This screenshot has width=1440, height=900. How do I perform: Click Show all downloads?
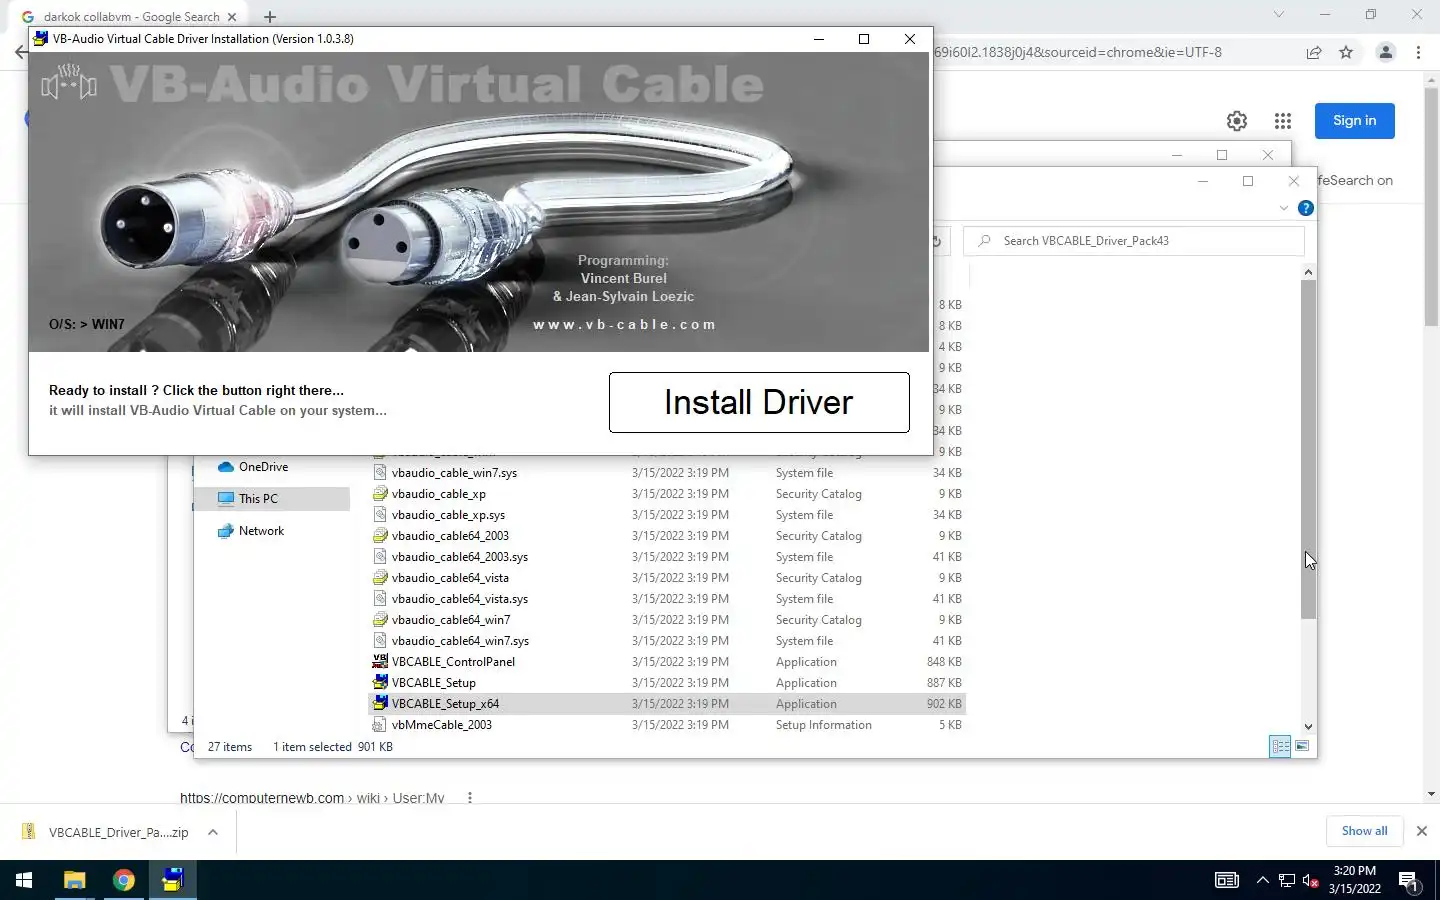point(1364,831)
